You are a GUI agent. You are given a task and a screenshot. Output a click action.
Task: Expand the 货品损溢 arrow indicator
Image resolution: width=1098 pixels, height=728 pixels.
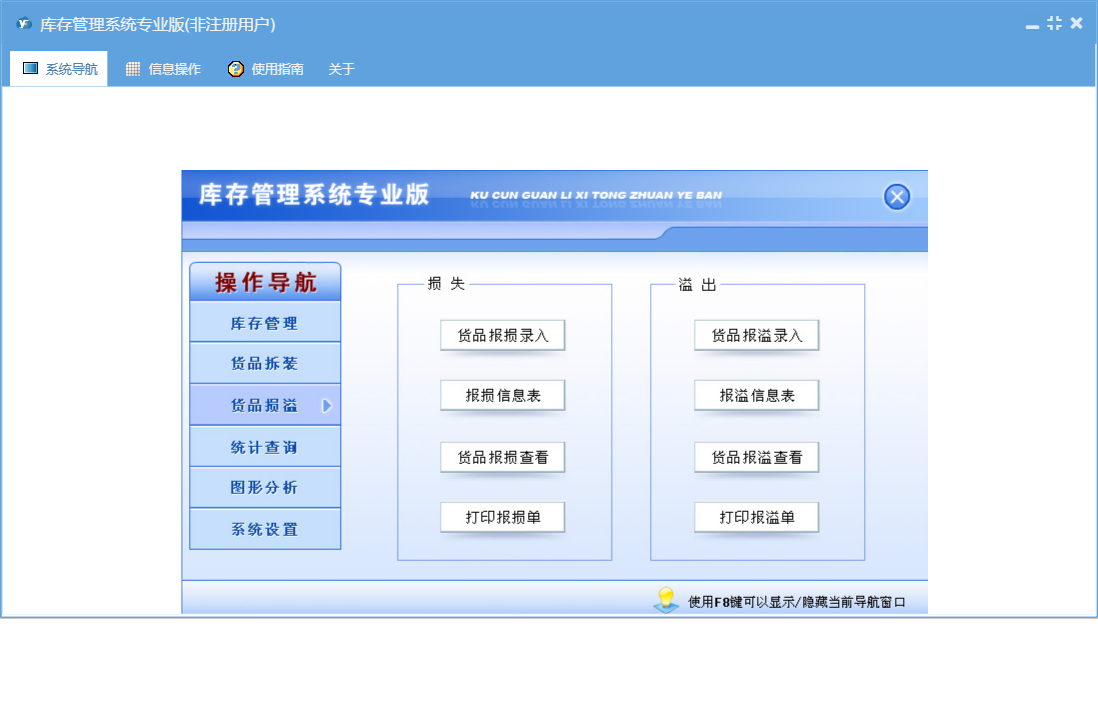[326, 406]
